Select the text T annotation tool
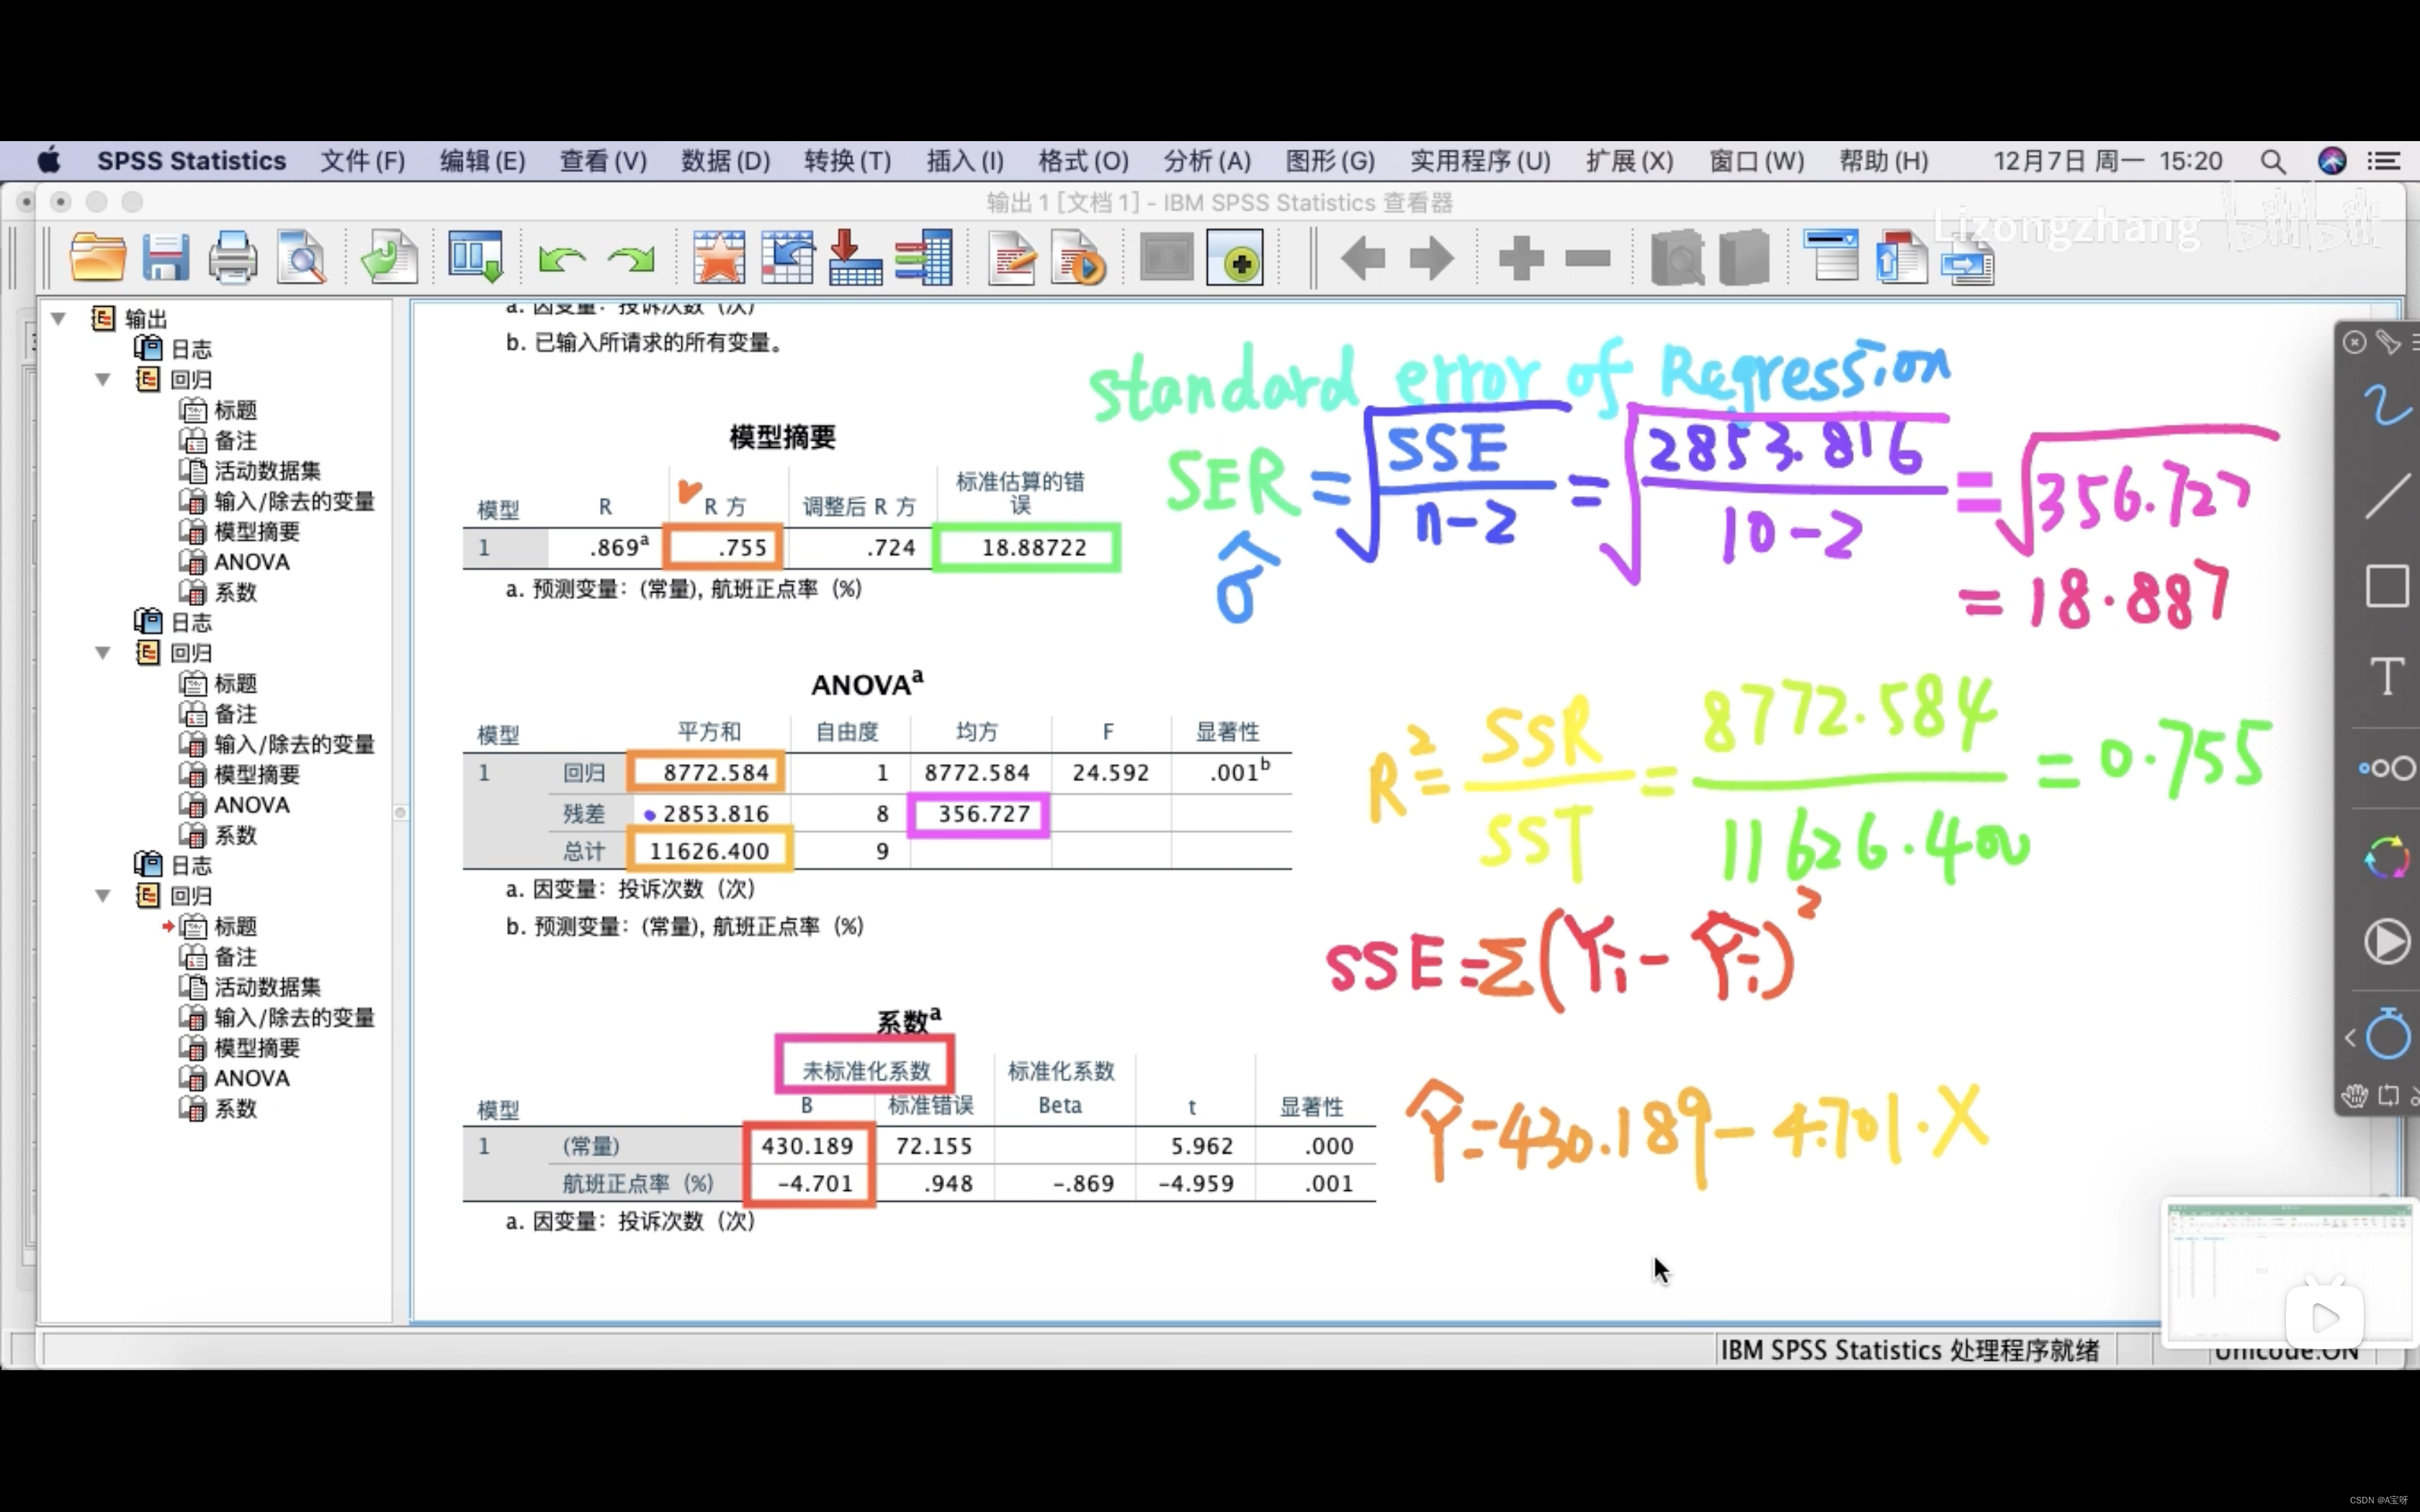Screen dimensions: 2420x1512 point(2386,676)
